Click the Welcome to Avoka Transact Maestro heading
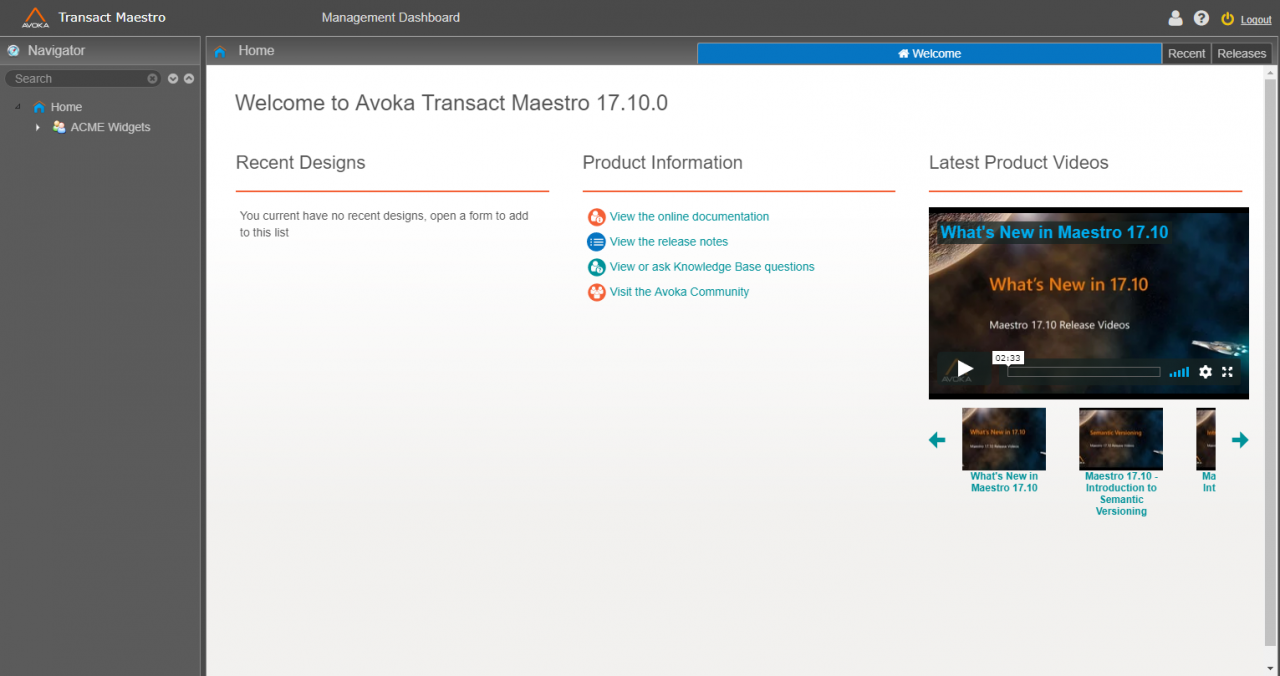This screenshot has height=676, width=1280. click(451, 102)
